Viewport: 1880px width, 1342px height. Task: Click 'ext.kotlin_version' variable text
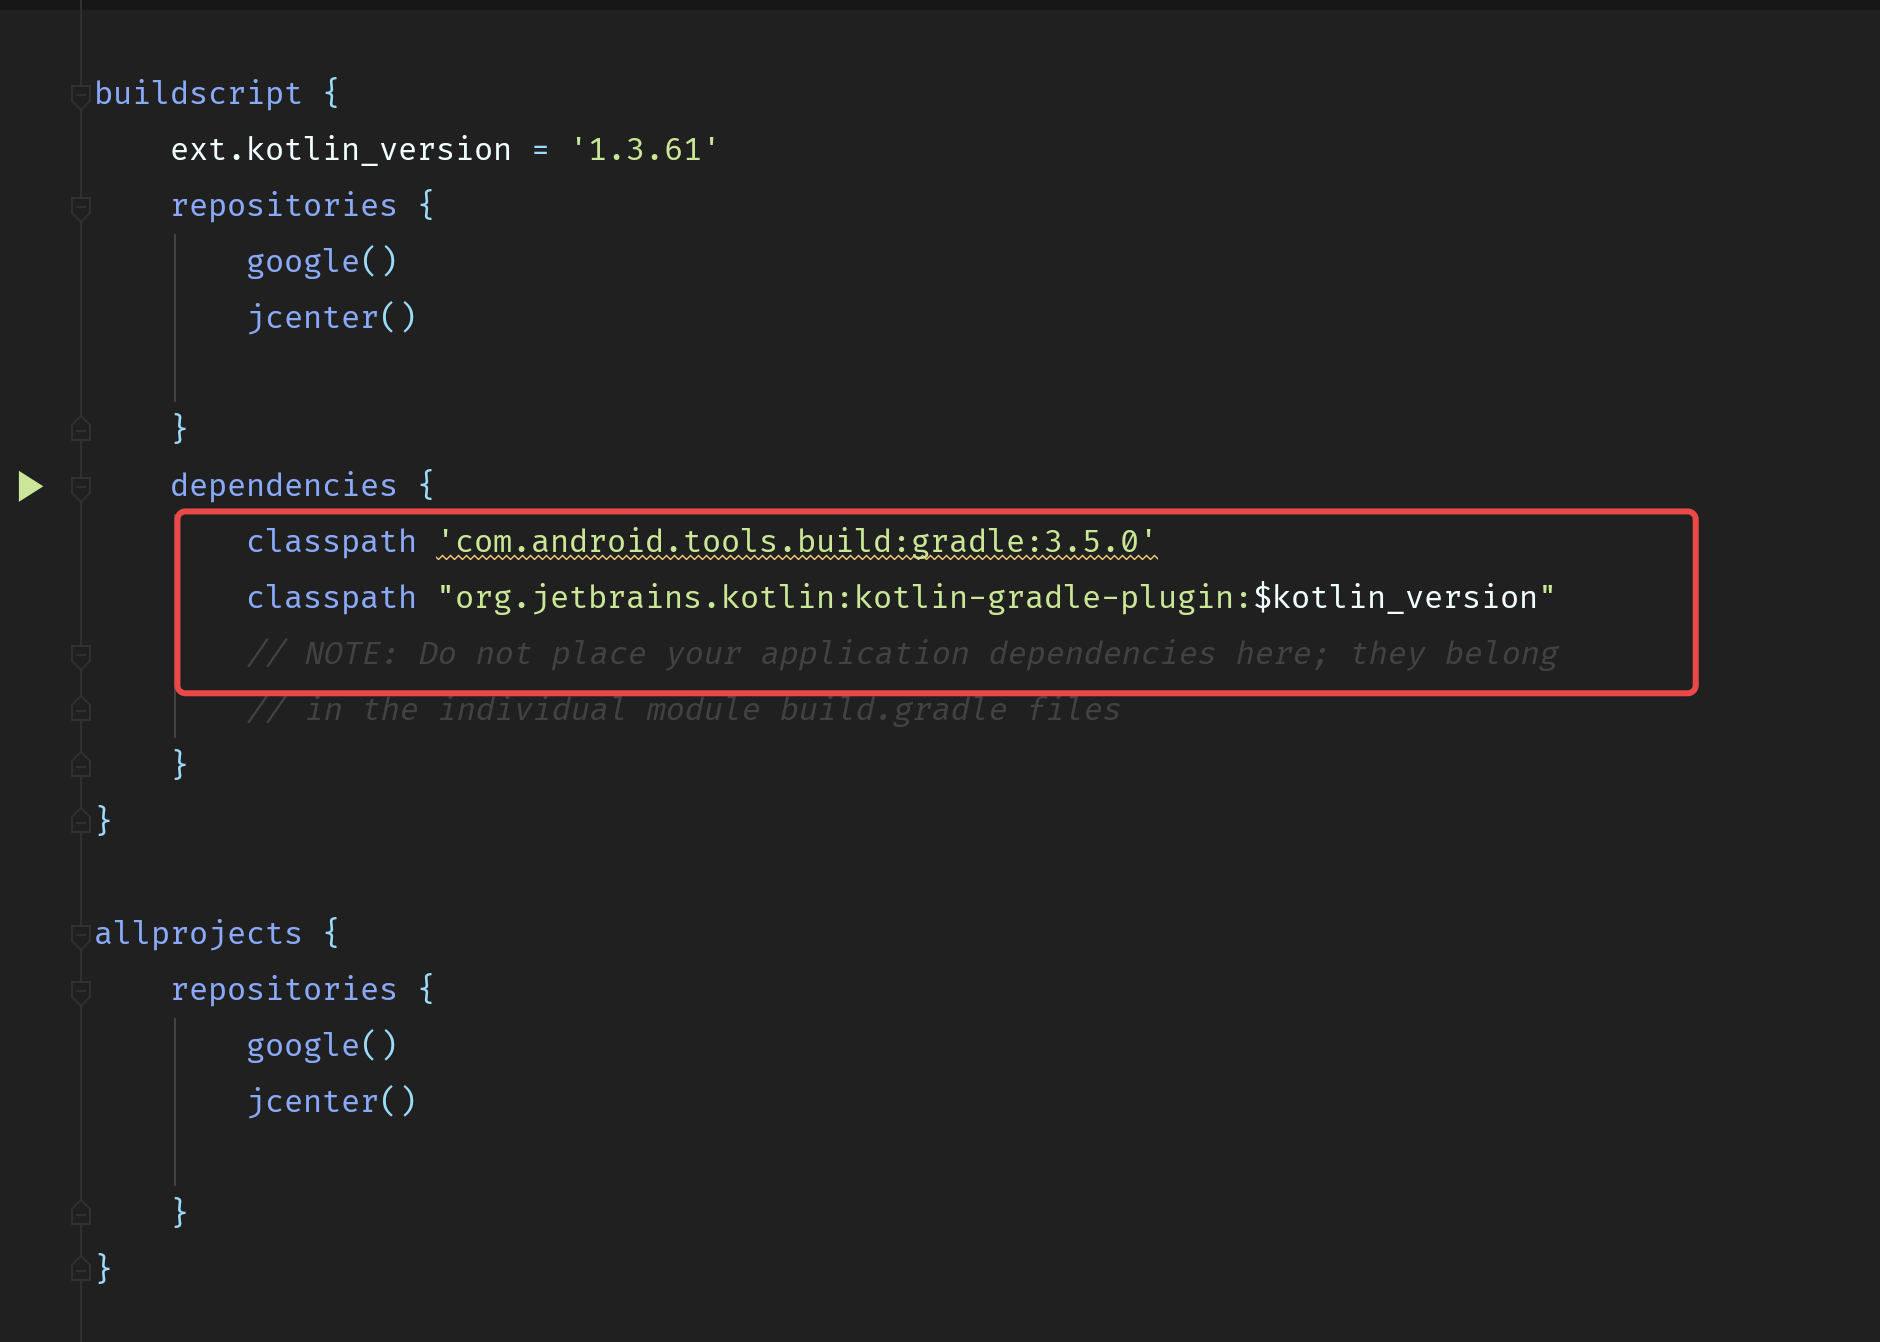[341, 149]
